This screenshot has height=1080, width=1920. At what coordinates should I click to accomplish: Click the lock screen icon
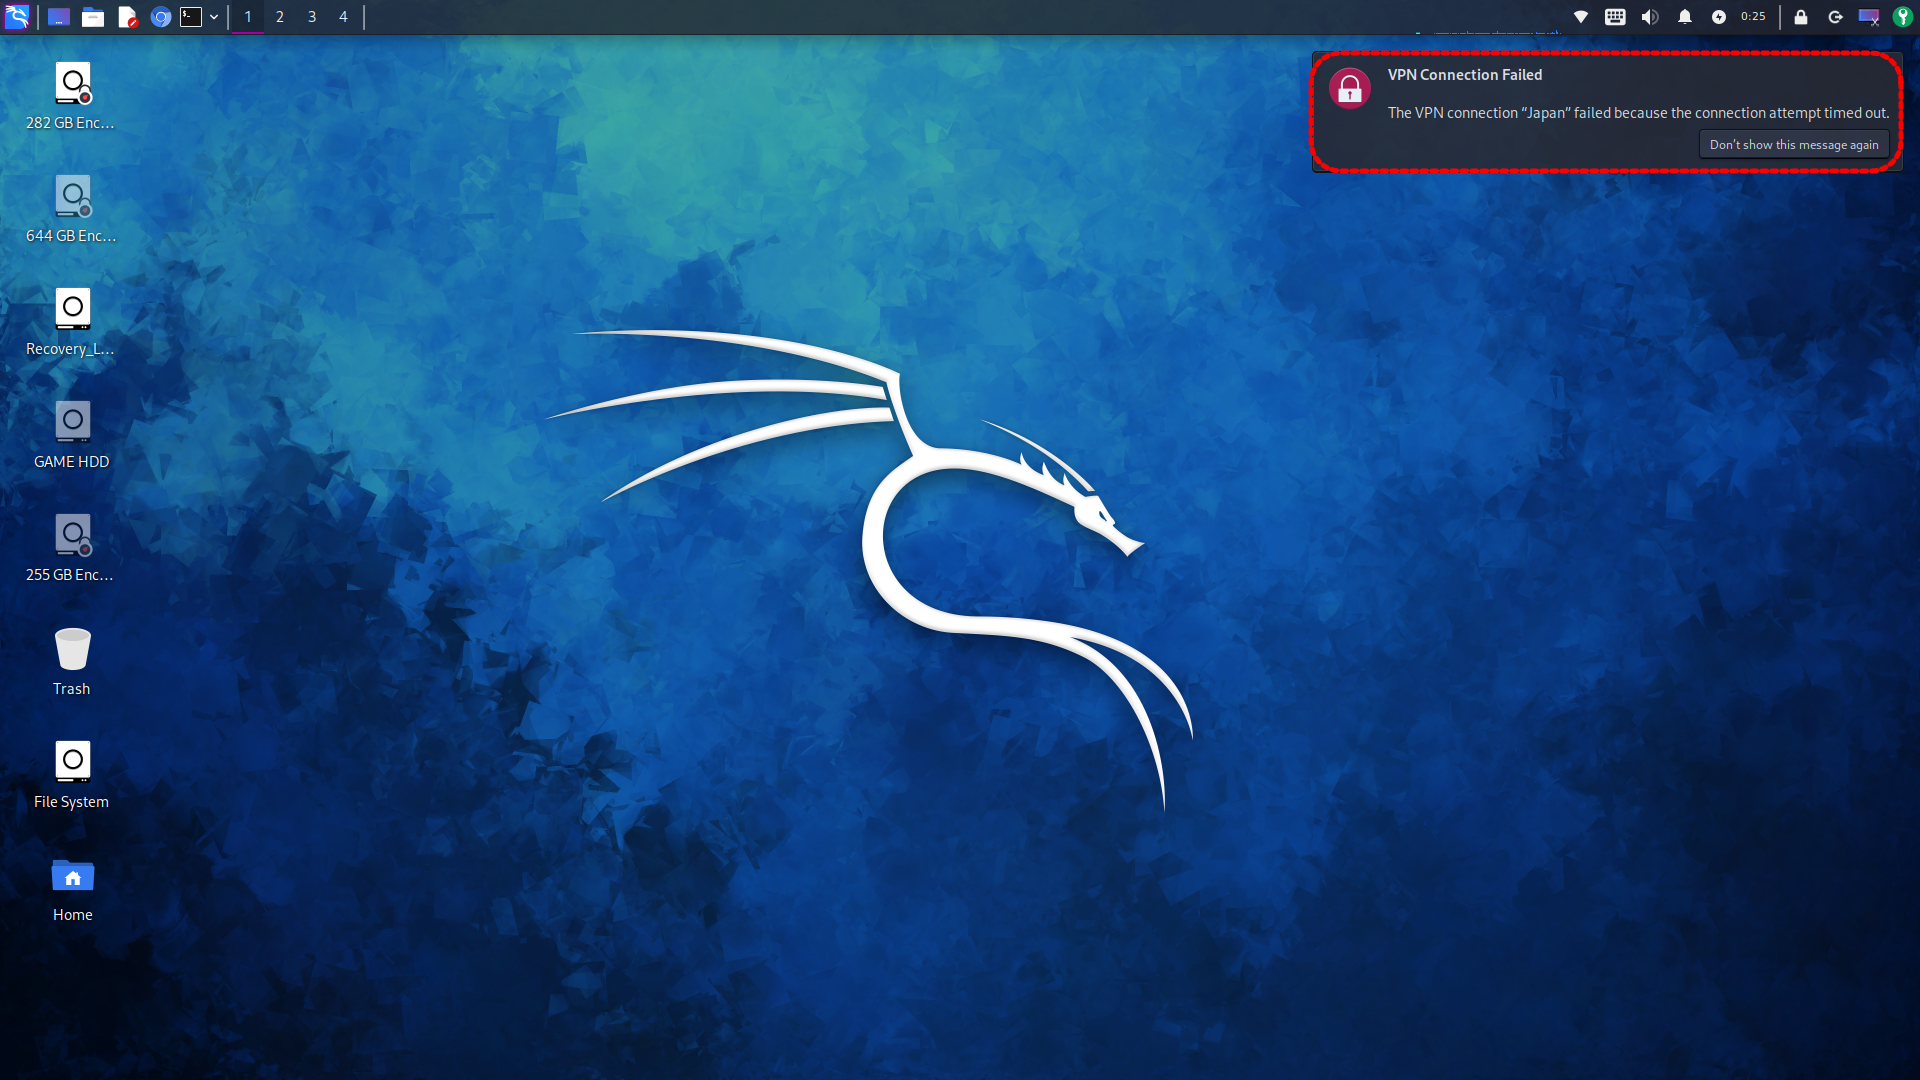click(x=1801, y=17)
